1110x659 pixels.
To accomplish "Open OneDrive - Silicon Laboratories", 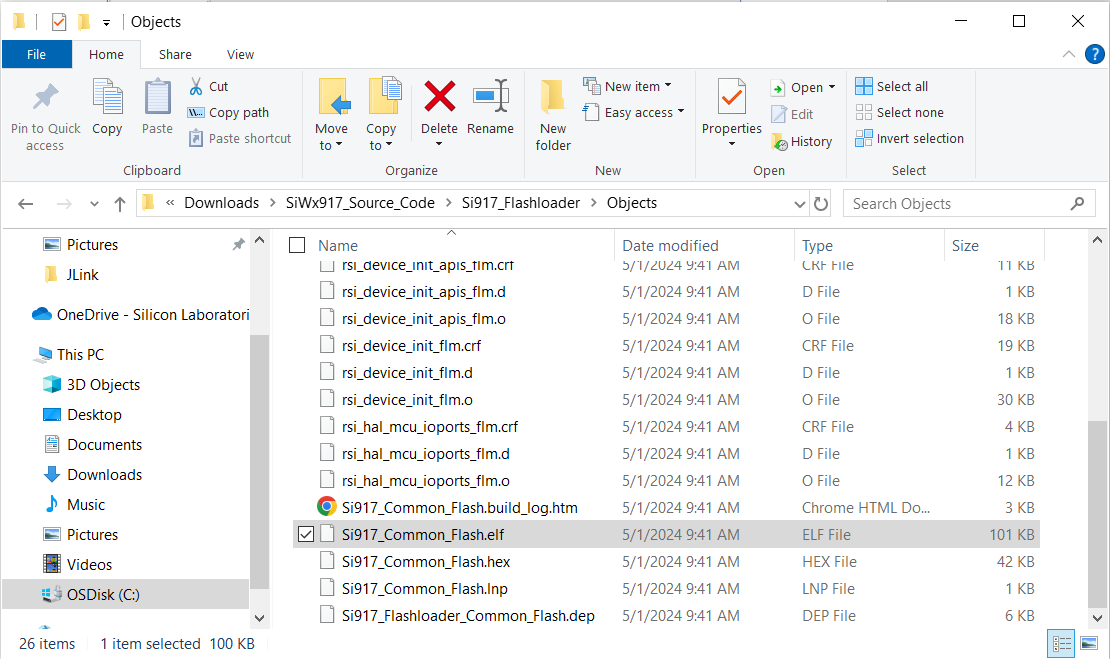I will tap(140, 315).
